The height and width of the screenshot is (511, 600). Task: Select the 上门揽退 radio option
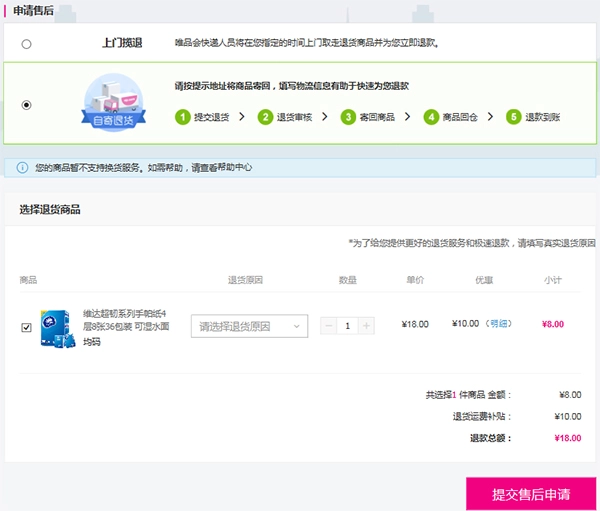pyautogui.click(x=26, y=44)
